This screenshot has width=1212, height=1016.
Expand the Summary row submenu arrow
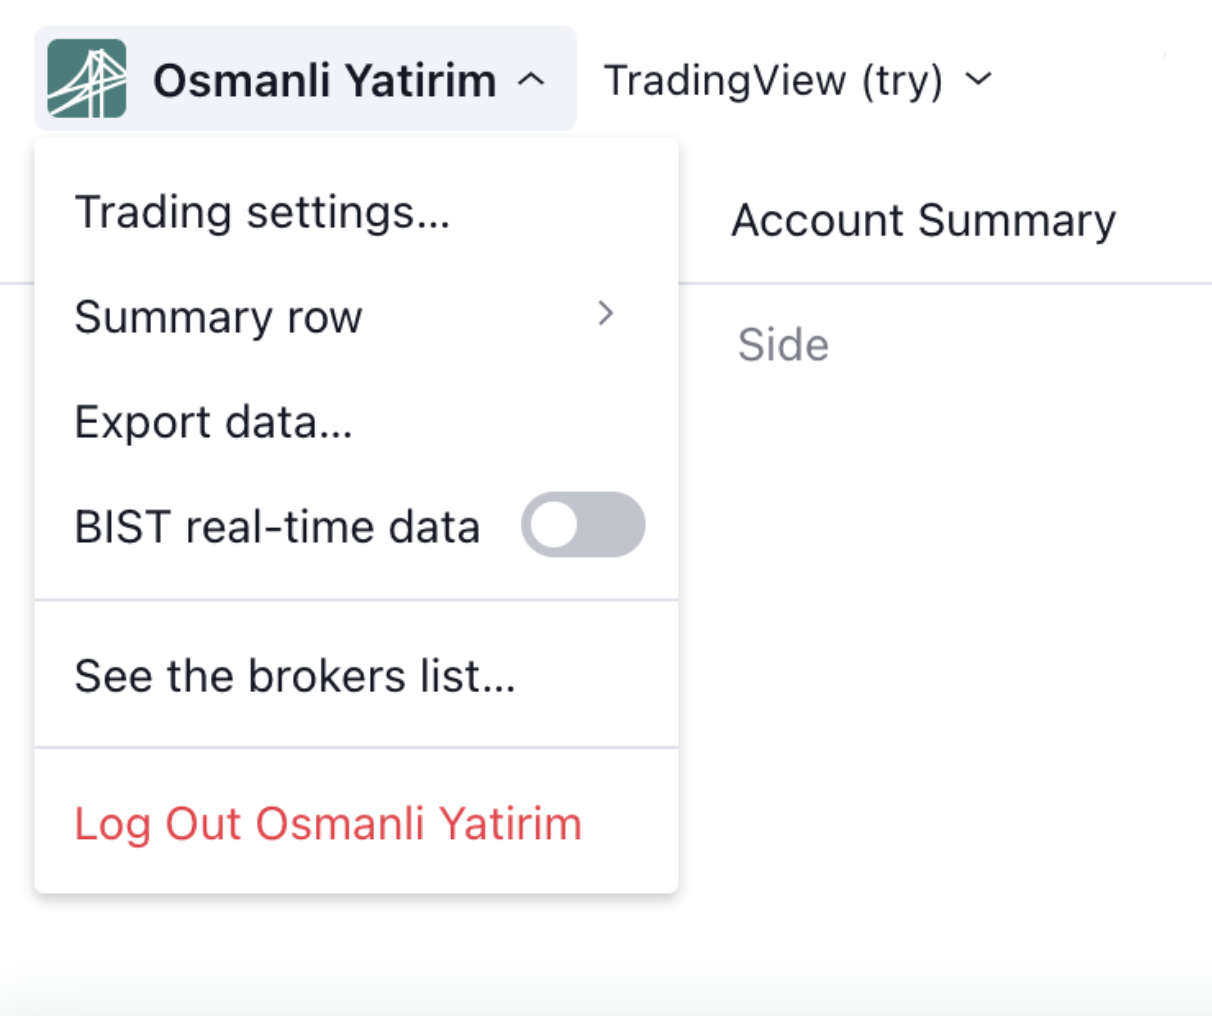coord(605,314)
